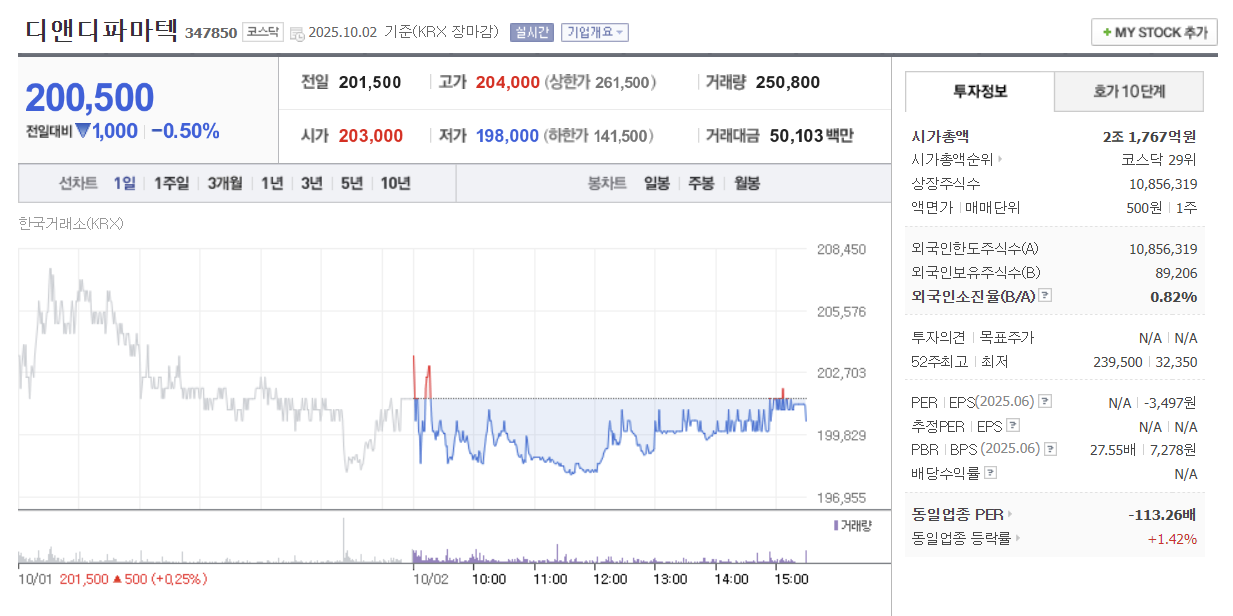Open the help icon beside 외국인소진율(B/A)

pyautogui.click(x=1045, y=296)
